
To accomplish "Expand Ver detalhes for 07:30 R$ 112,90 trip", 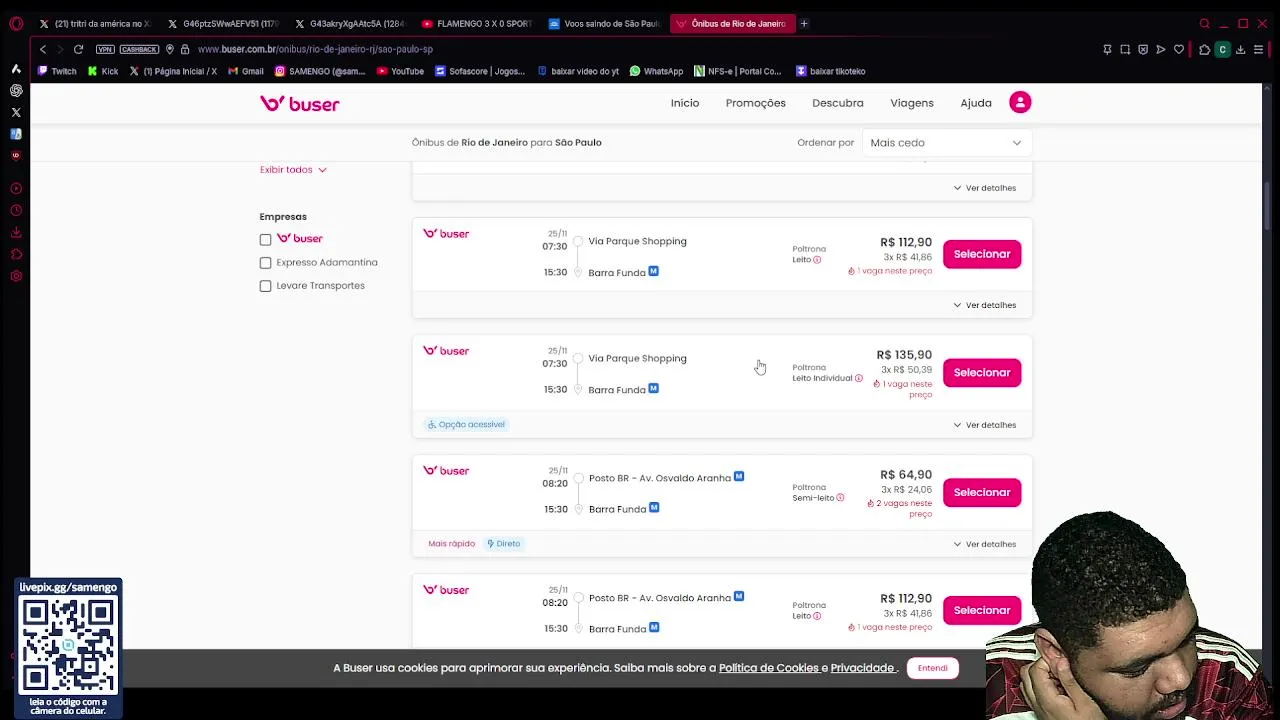I will coord(984,305).
